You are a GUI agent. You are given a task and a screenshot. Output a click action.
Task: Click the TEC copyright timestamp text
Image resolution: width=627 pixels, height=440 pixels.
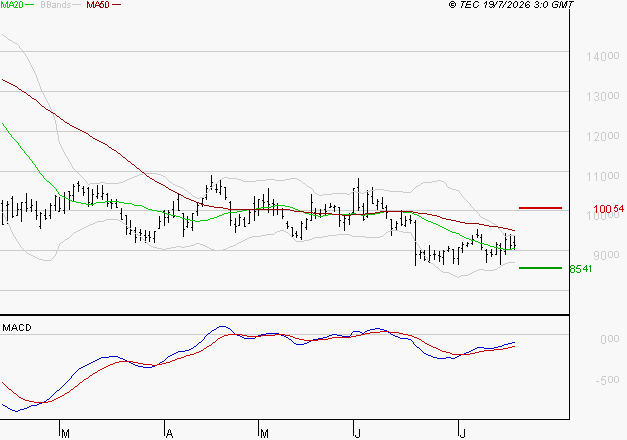pos(511,5)
